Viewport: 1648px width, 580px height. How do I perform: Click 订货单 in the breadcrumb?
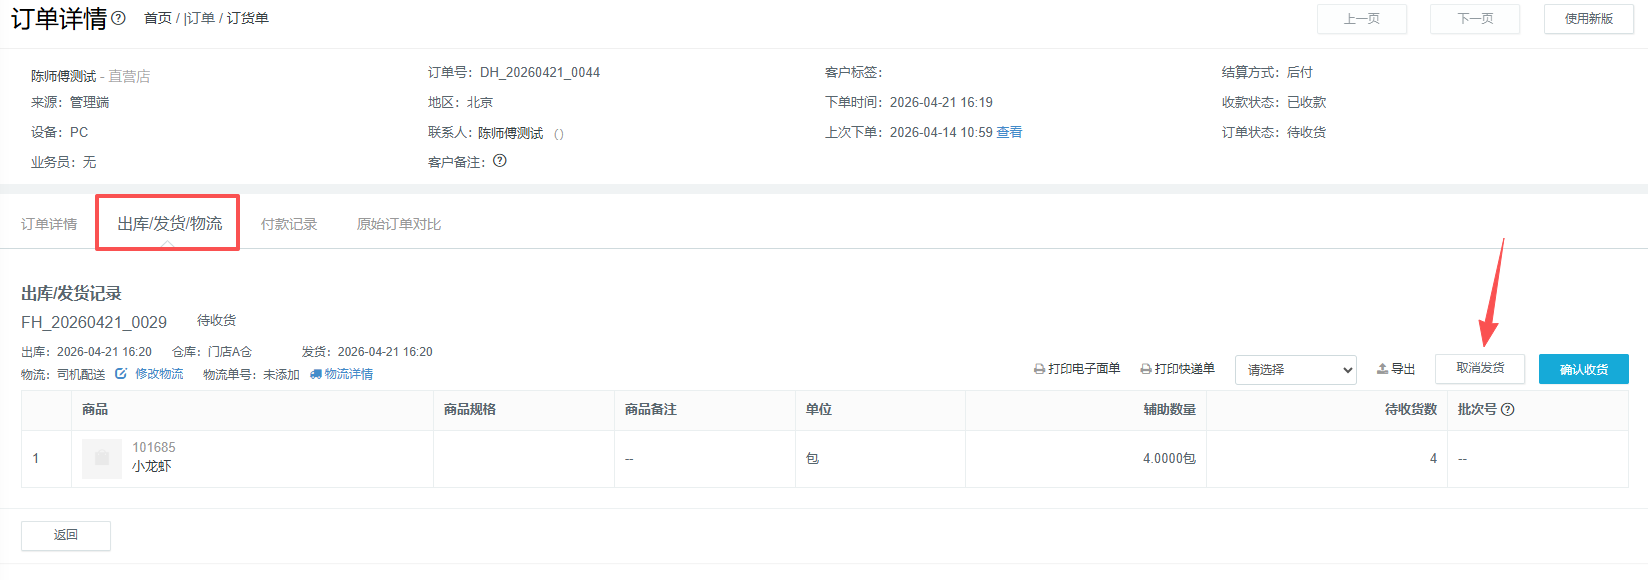[x=247, y=18]
